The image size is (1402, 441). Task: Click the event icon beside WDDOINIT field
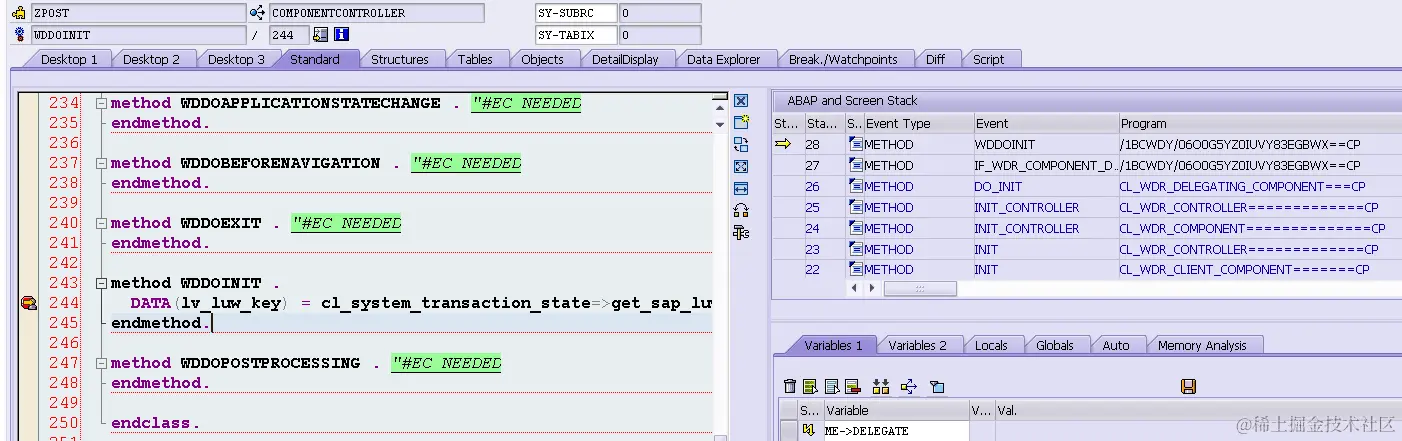pos(19,35)
